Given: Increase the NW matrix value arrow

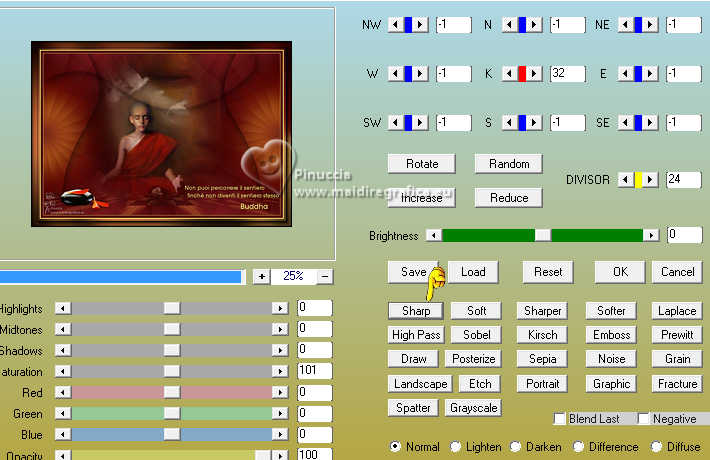Looking at the screenshot, I should click(421, 24).
